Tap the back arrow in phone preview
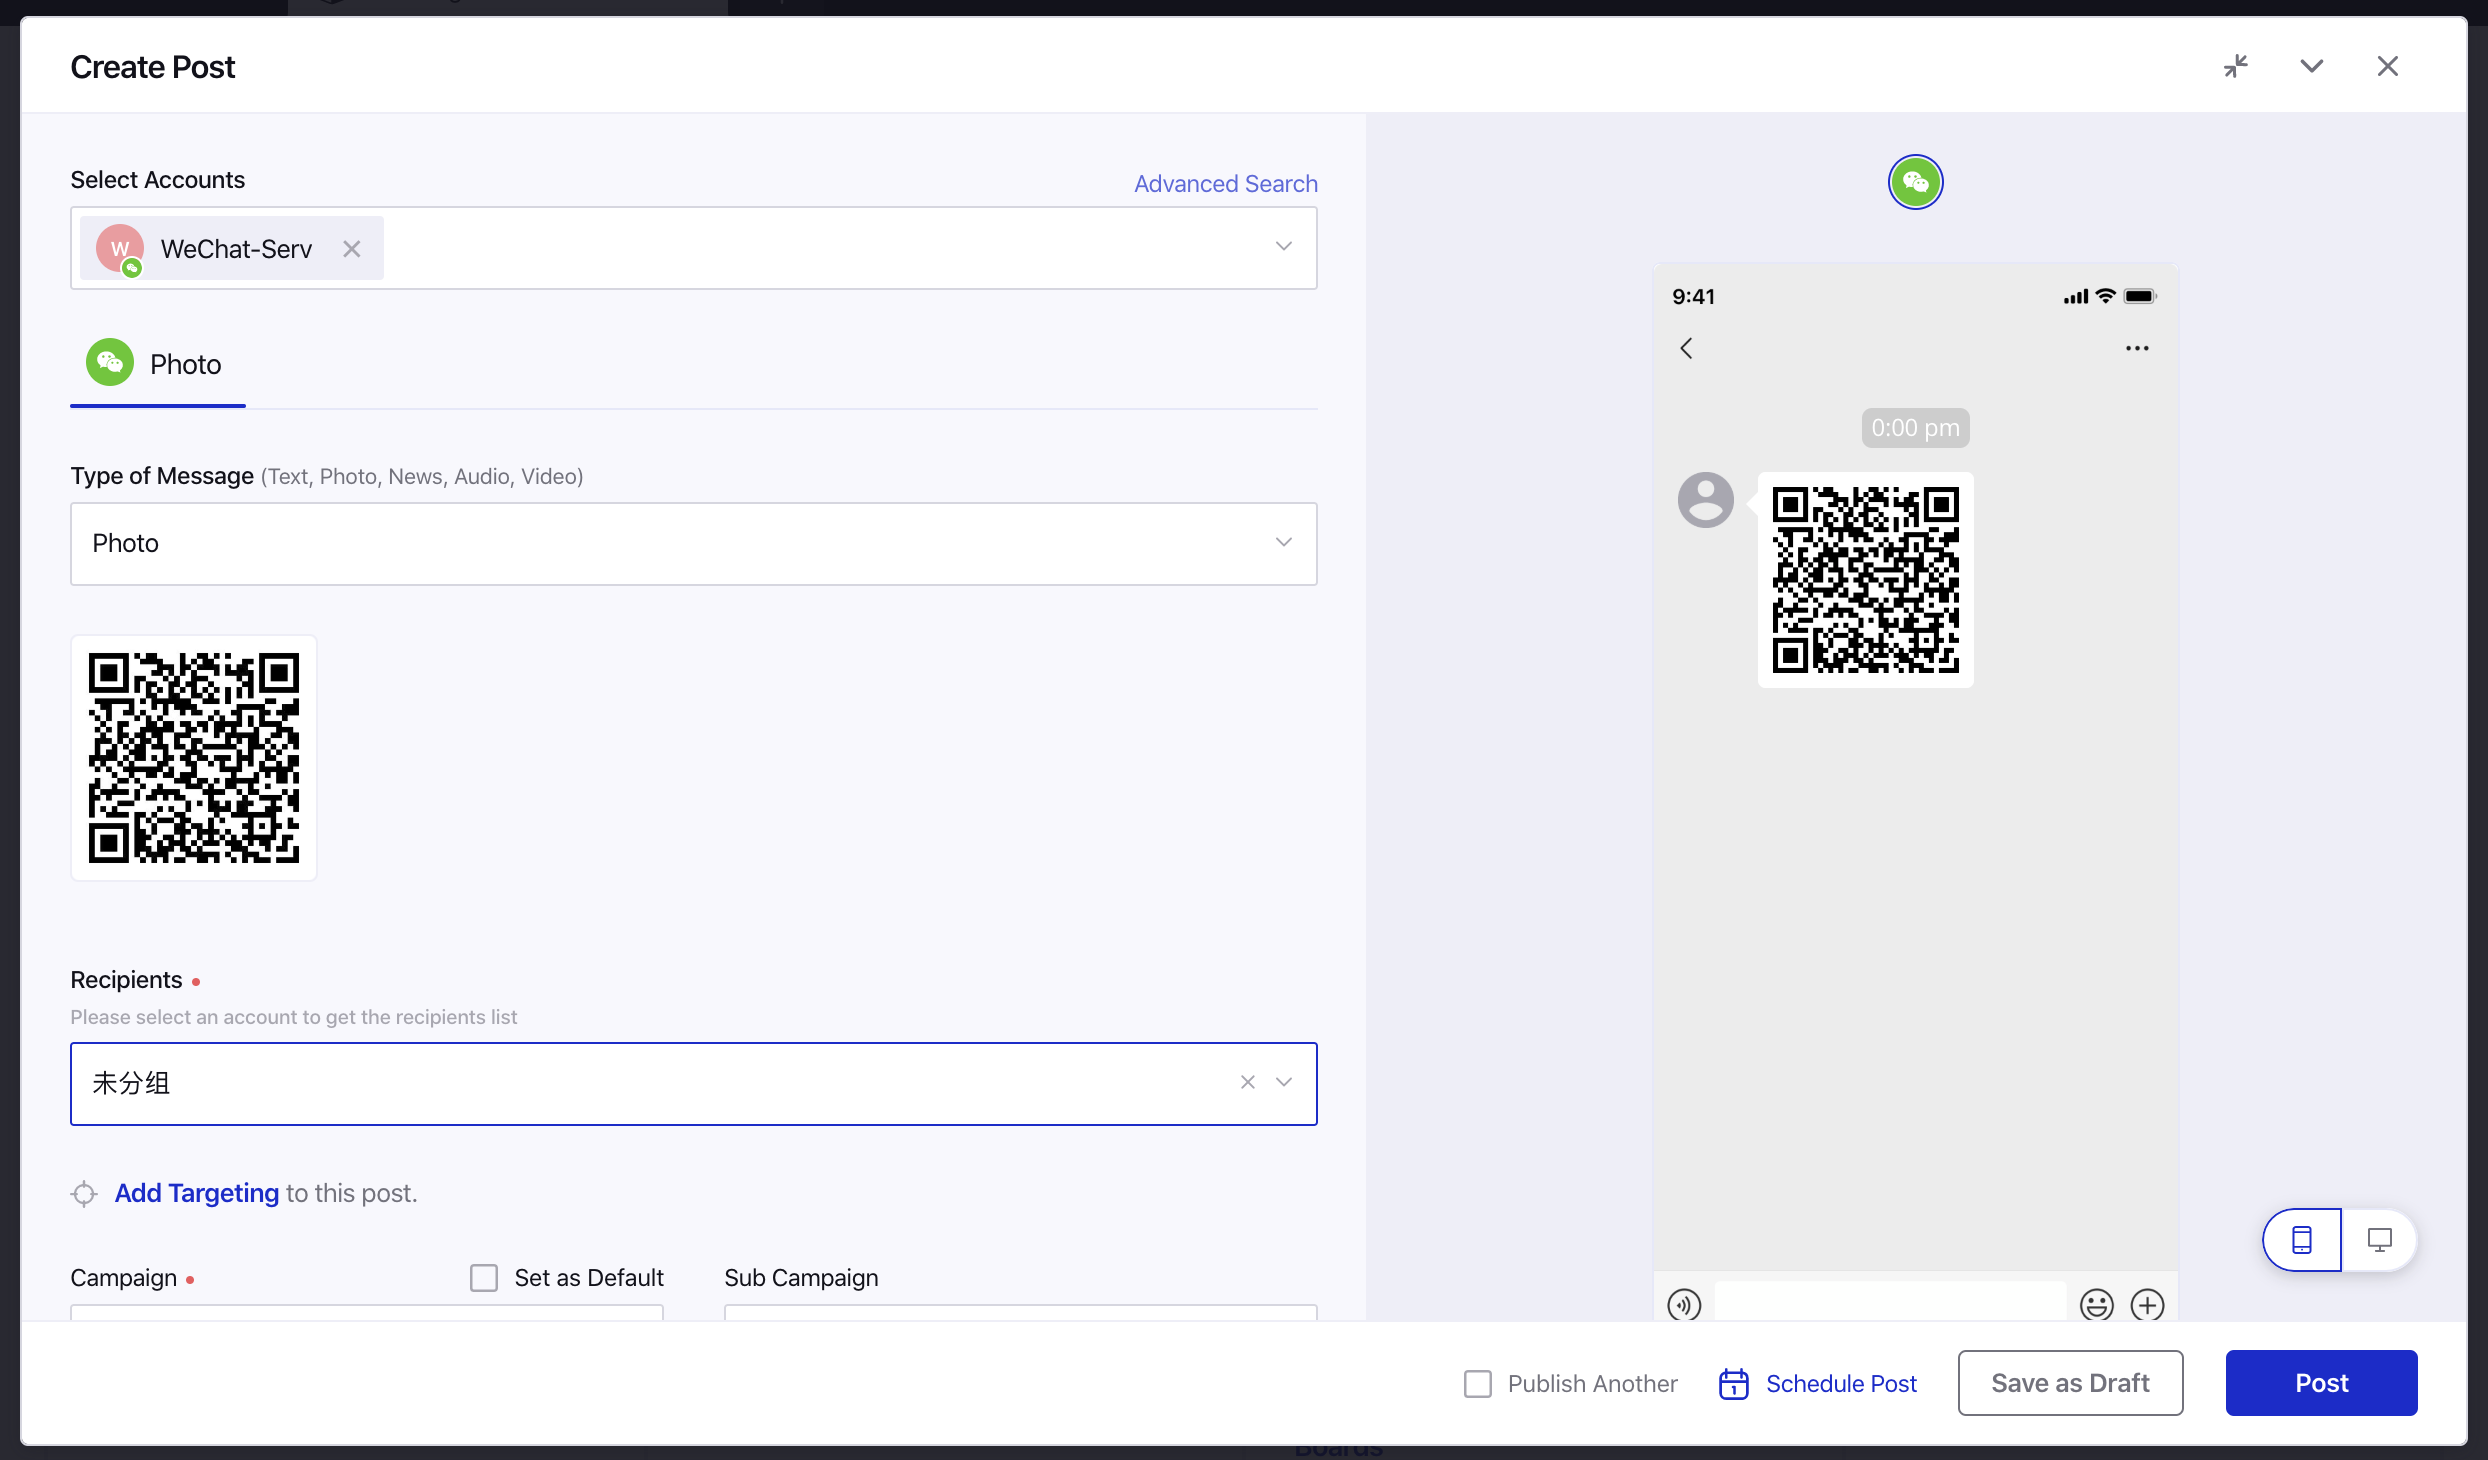Image resolution: width=2488 pixels, height=1460 pixels. coord(1686,348)
